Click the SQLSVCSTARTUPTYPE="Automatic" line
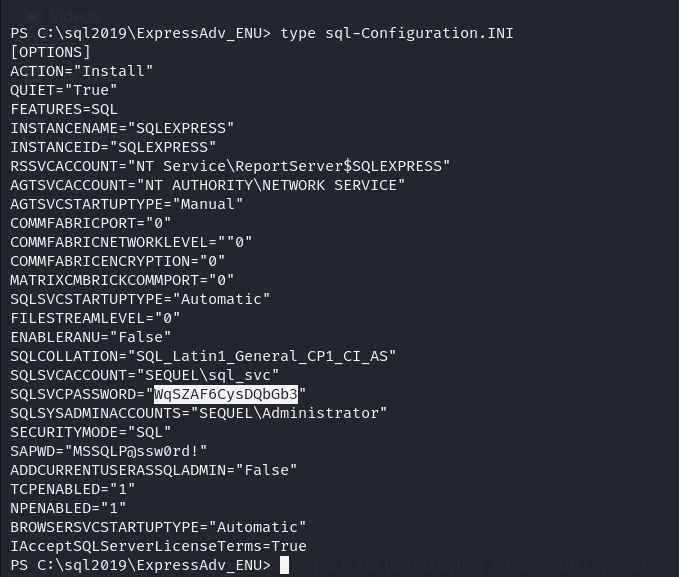 [x=140, y=299]
